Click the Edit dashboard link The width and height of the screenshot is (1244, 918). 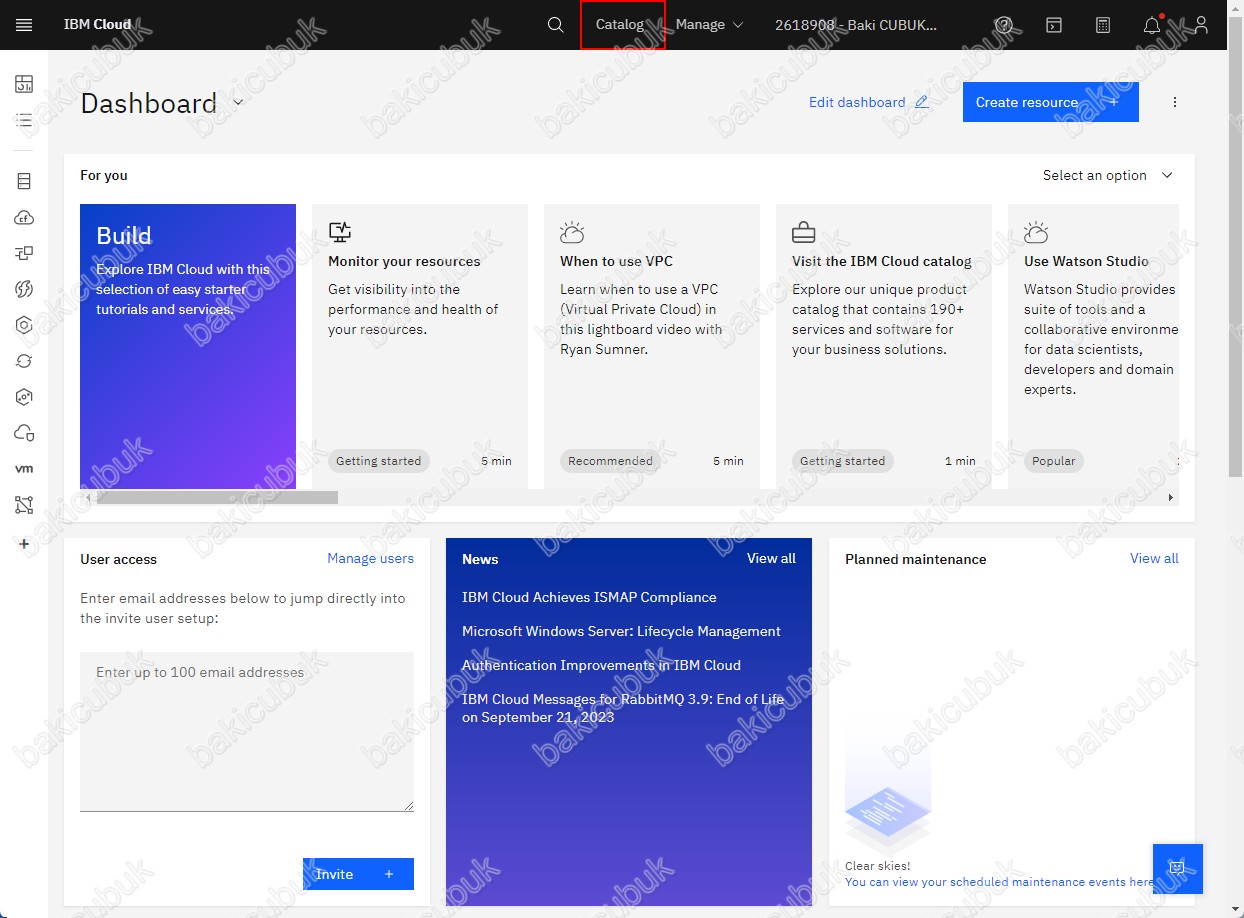coord(857,102)
